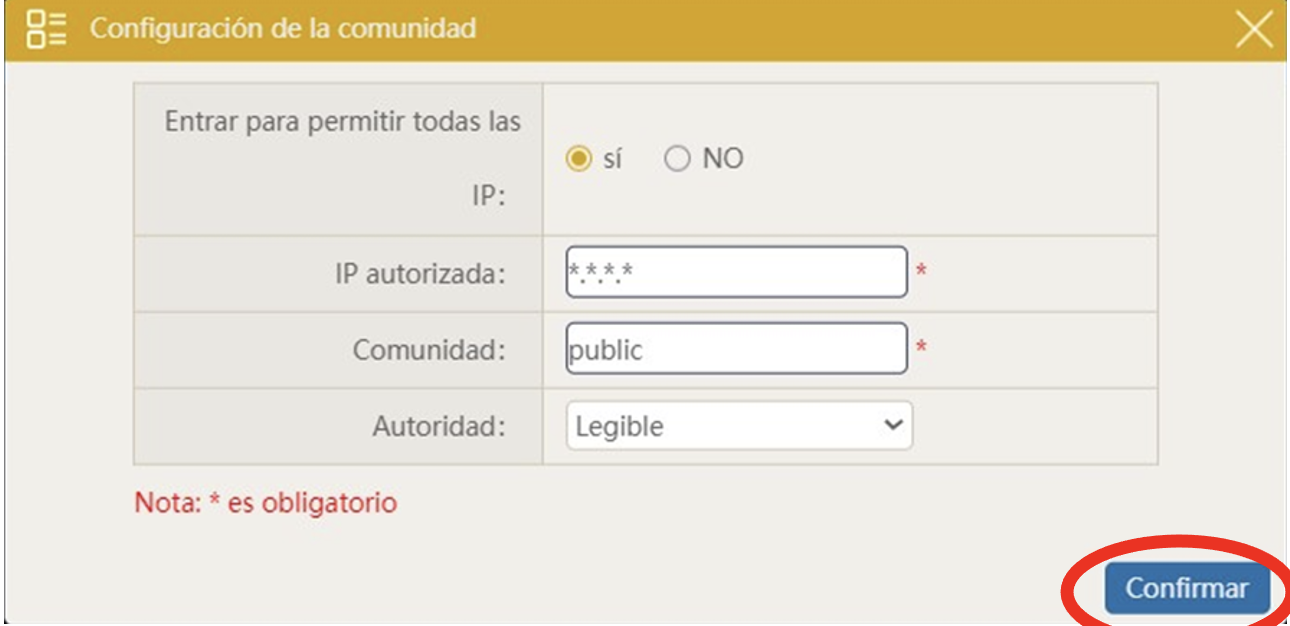Select the "NO" radio button
Screen dimensions: 1290x626
(x=677, y=159)
